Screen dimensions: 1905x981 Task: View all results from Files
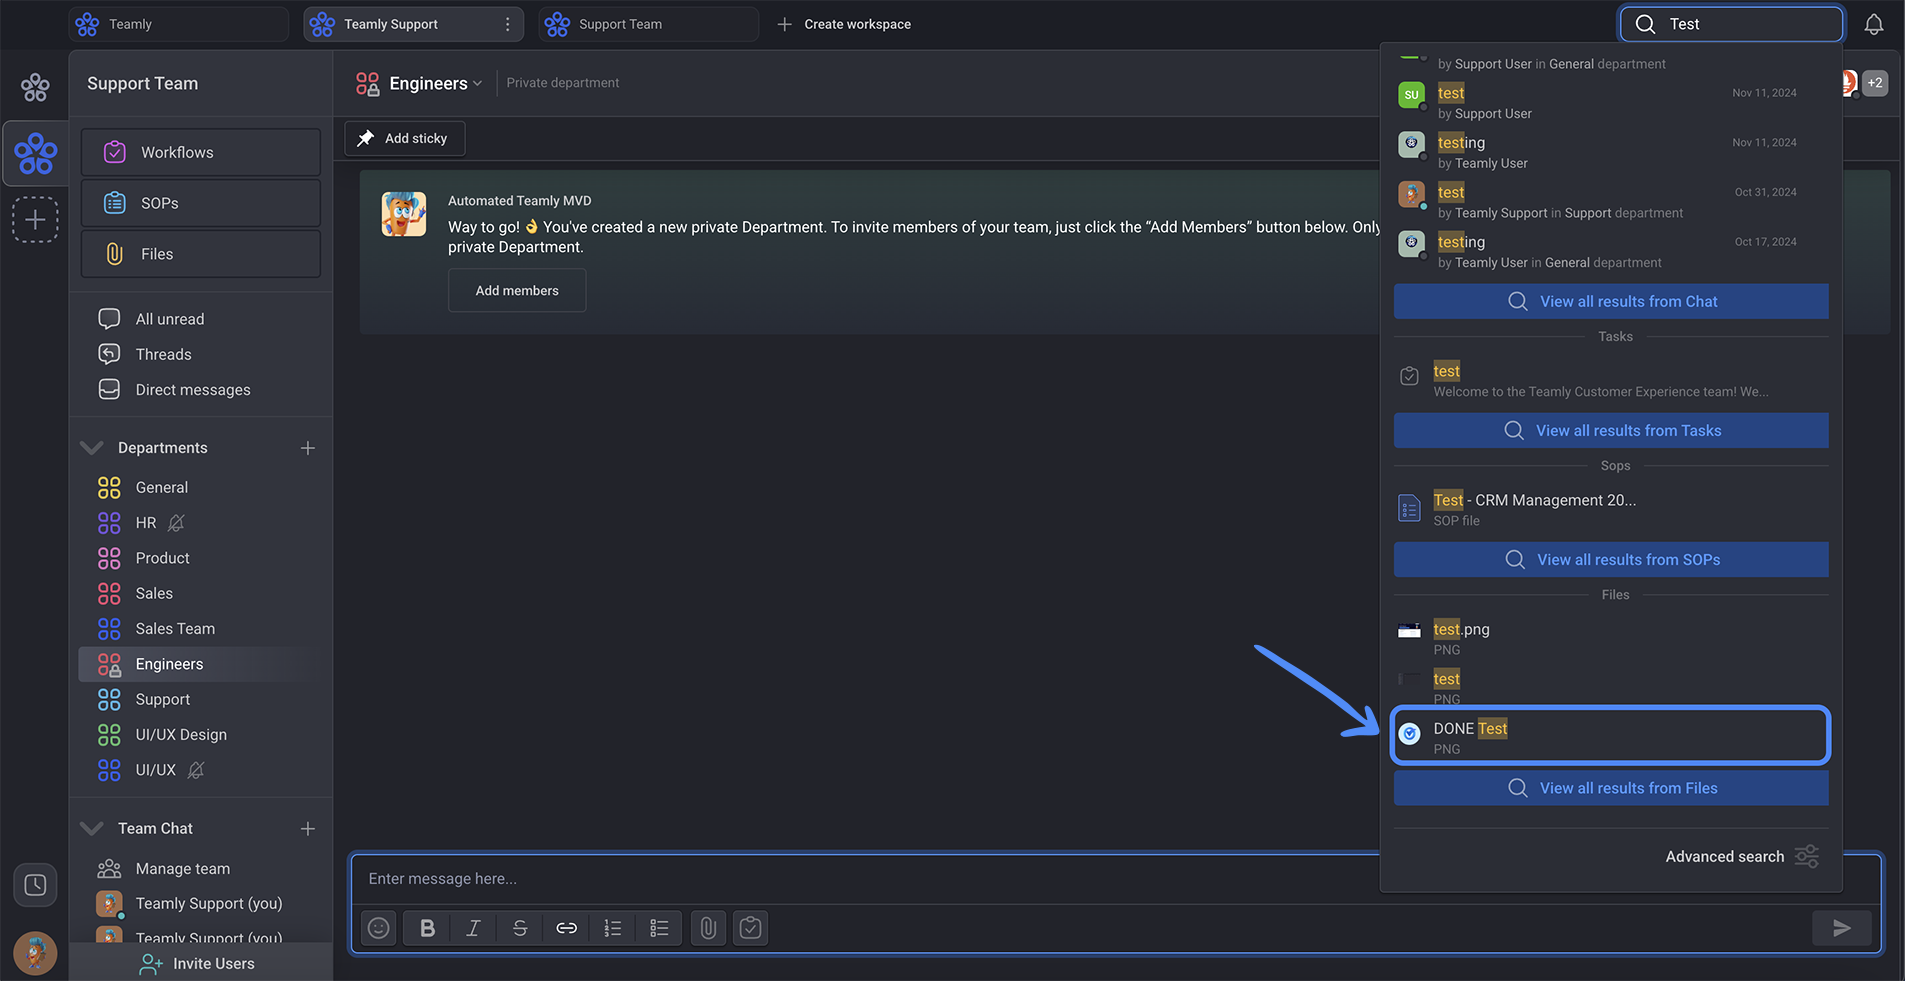[1611, 788]
